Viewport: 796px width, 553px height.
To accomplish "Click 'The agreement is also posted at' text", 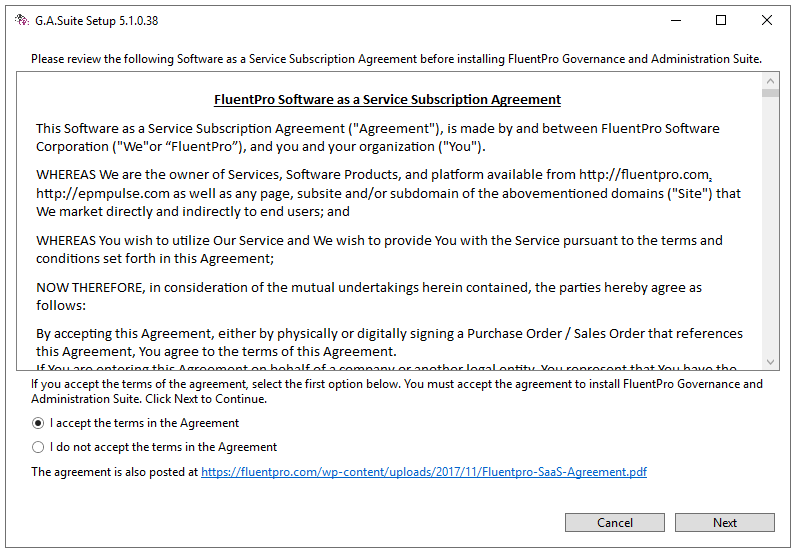I will pyautogui.click(x=114, y=472).
